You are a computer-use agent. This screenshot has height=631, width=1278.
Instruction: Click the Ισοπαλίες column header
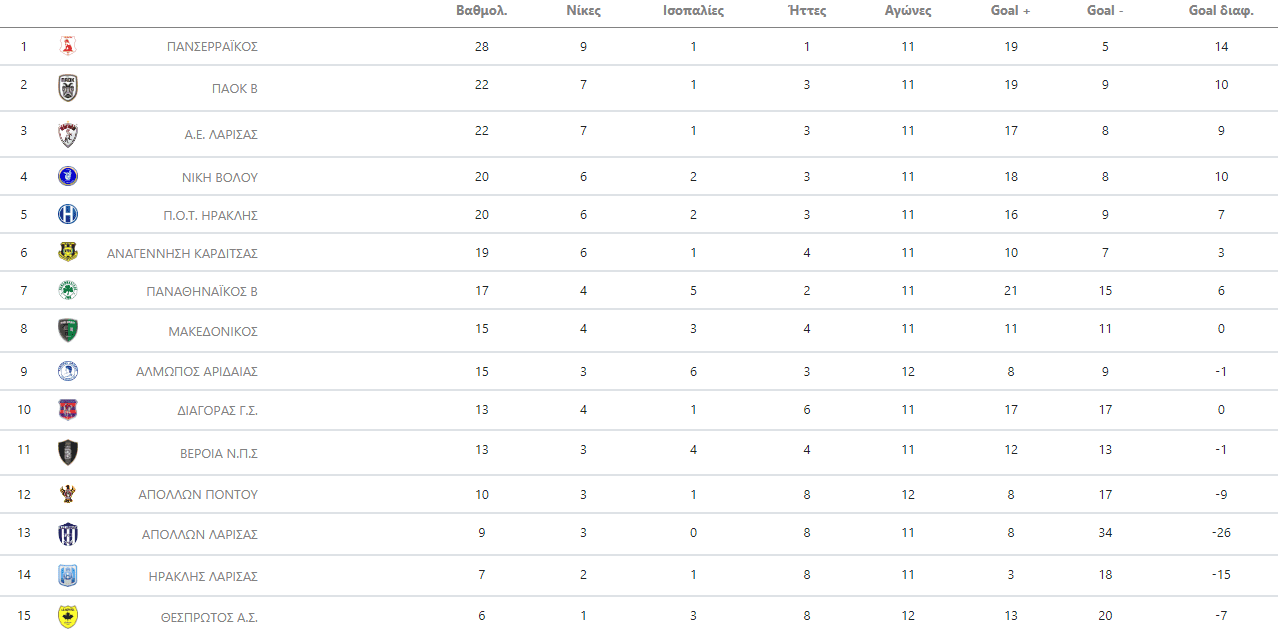click(x=693, y=11)
